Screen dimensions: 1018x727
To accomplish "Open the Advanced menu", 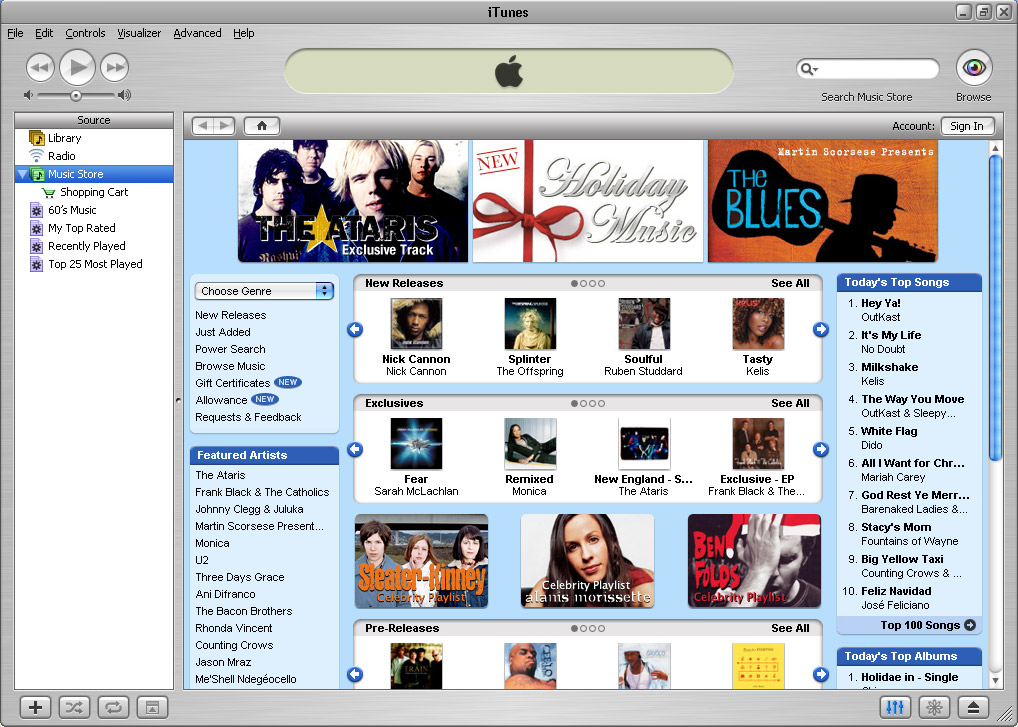I will pos(197,33).
